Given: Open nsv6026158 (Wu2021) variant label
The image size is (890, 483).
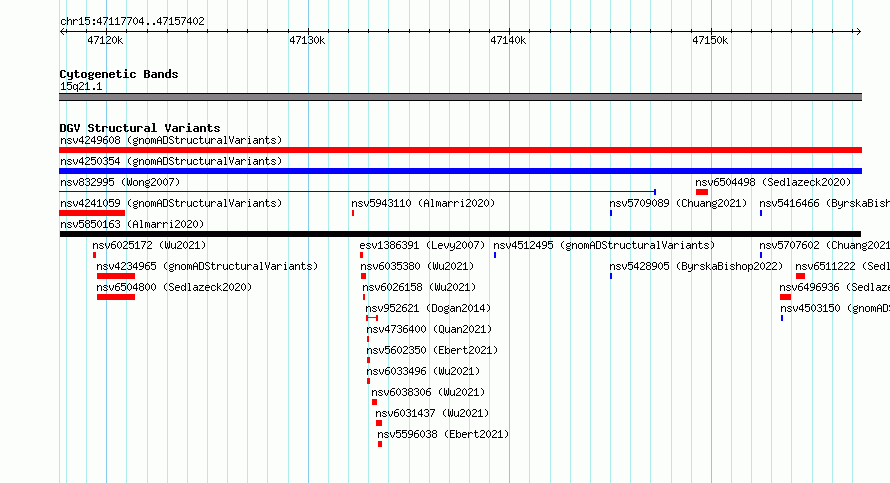Looking at the screenshot, I should 419,287.
